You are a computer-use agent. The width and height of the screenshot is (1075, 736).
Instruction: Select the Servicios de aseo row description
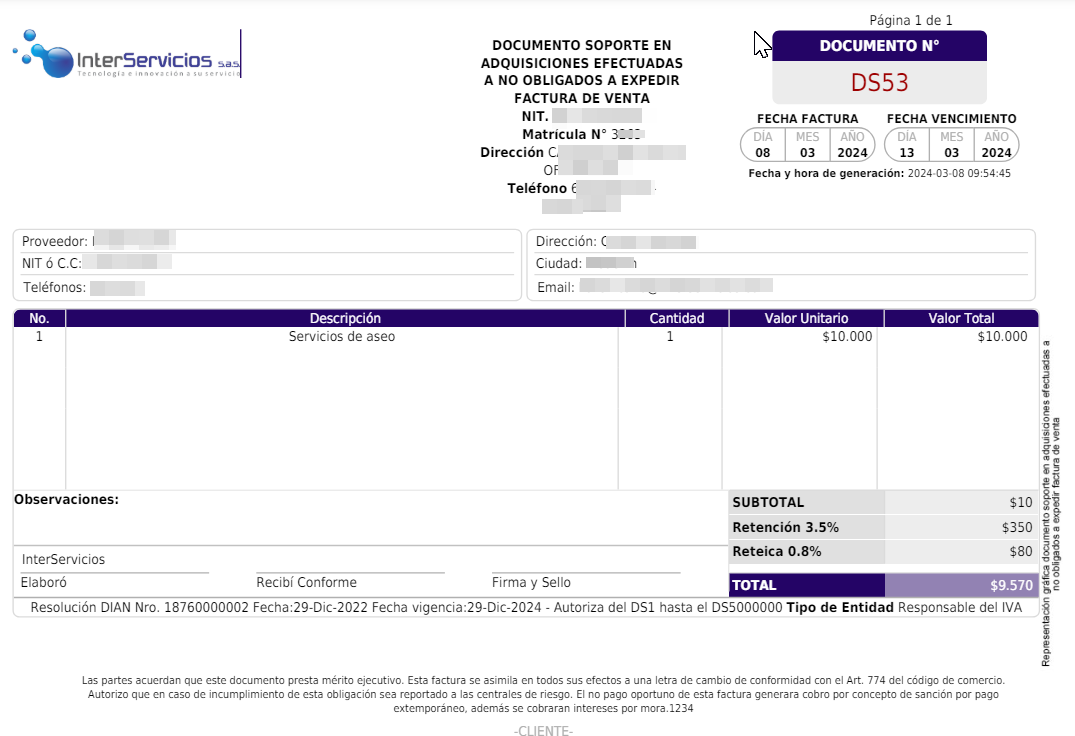[342, 337]
